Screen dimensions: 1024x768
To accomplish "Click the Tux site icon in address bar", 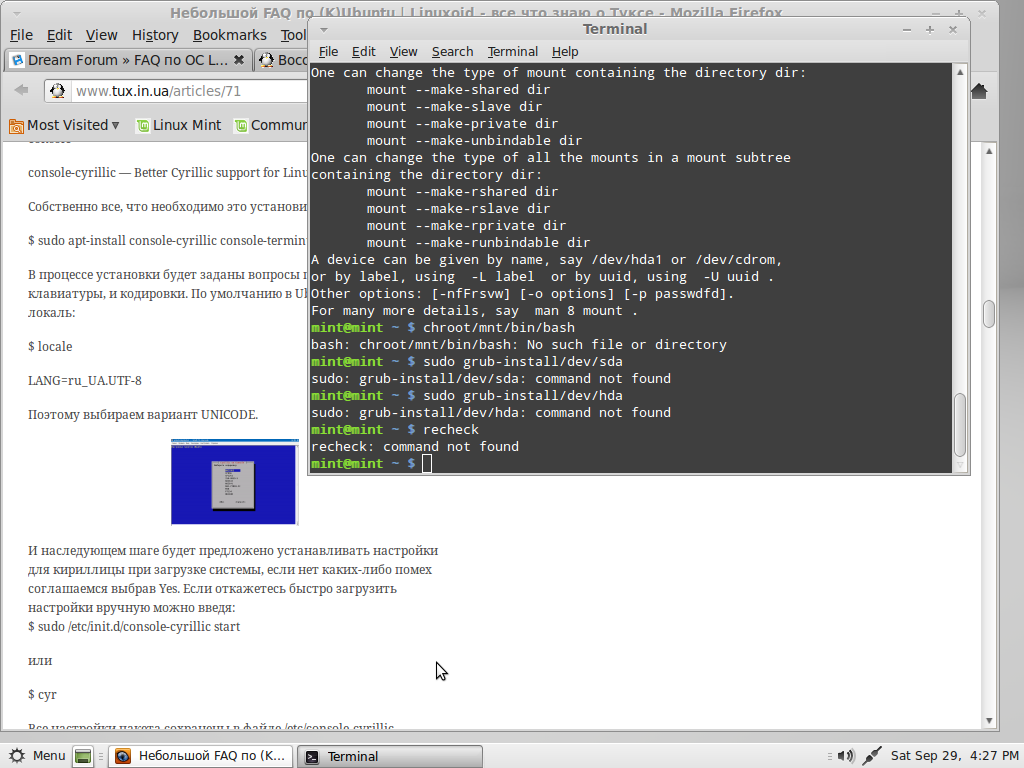I will (x=57, y=91).
